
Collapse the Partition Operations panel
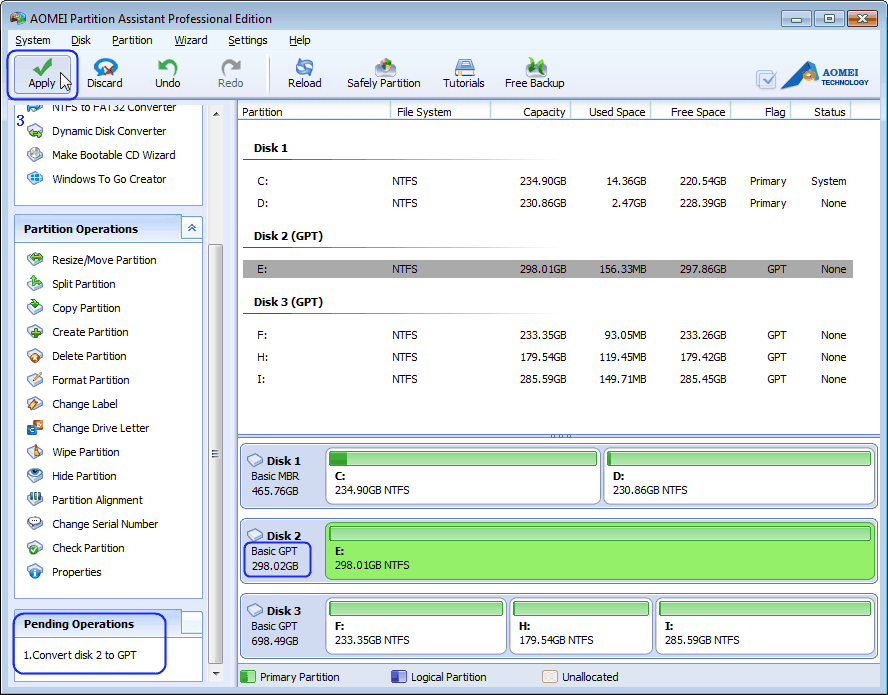pos(191,228)
